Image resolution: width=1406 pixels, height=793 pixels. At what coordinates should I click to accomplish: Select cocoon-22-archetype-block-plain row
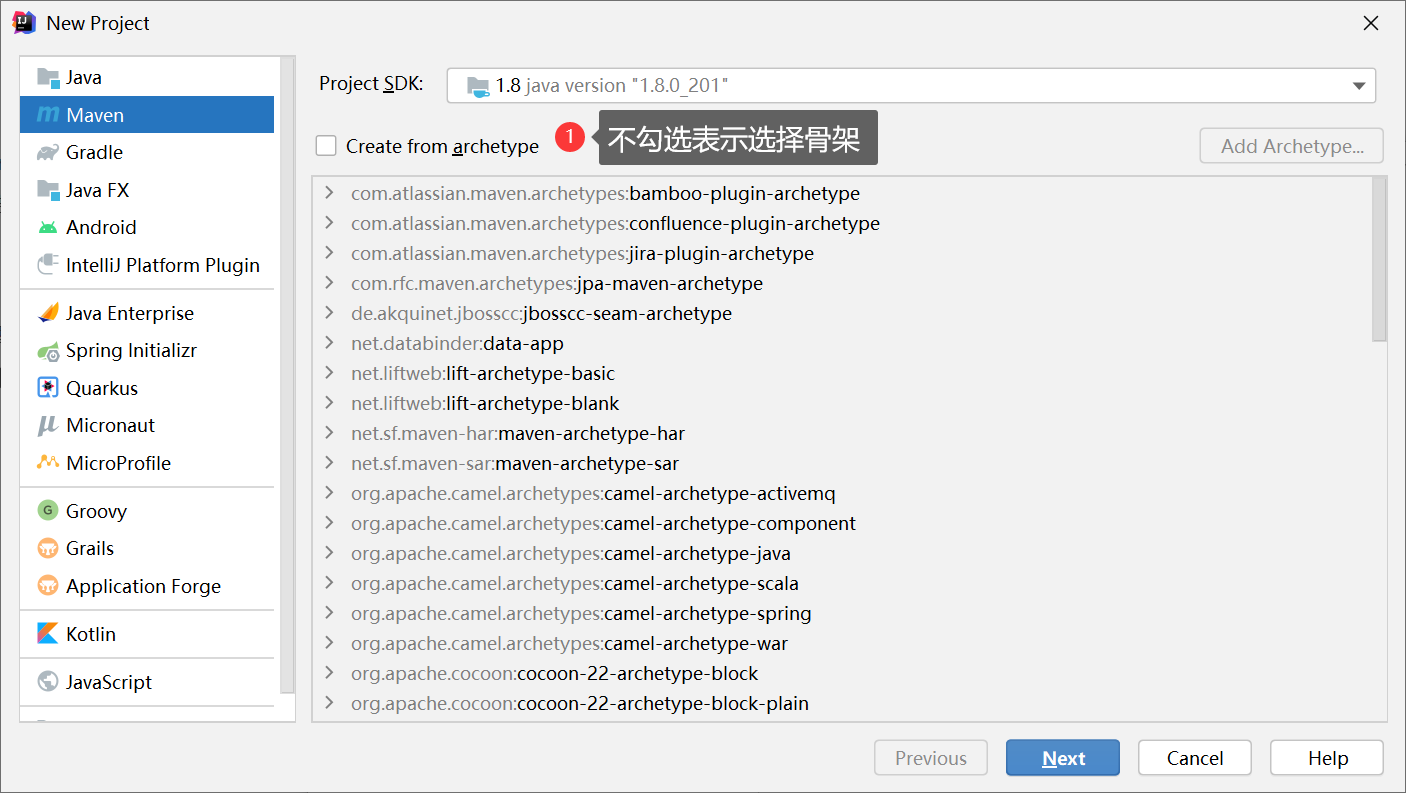pyautogui.click(x=842, y=703)
